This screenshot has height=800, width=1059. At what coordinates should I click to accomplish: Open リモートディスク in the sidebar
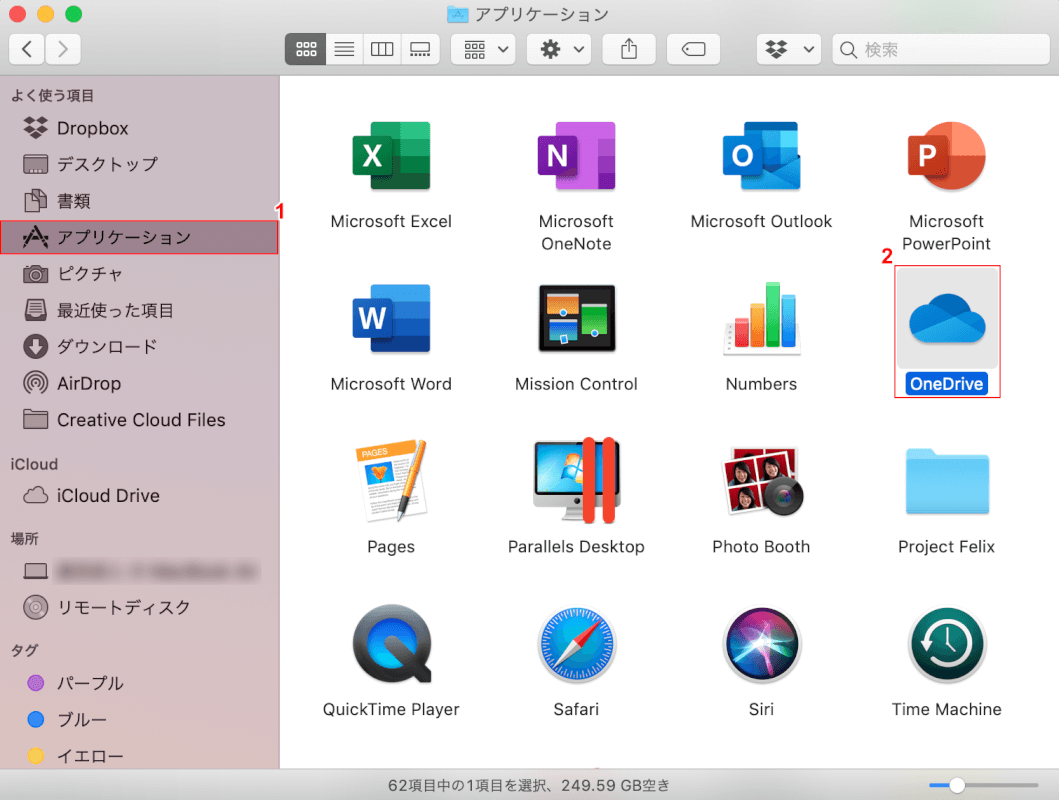click(140, 608)
